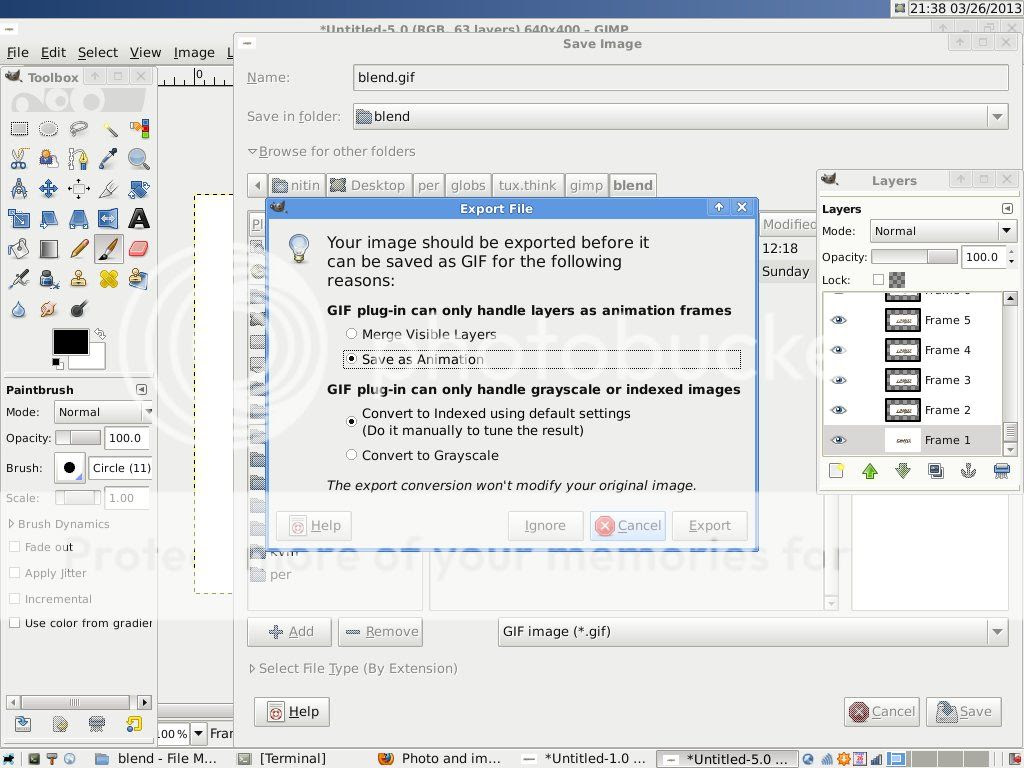Toggle the layer Lock checkbox
1024x768 pixels.
878,280
